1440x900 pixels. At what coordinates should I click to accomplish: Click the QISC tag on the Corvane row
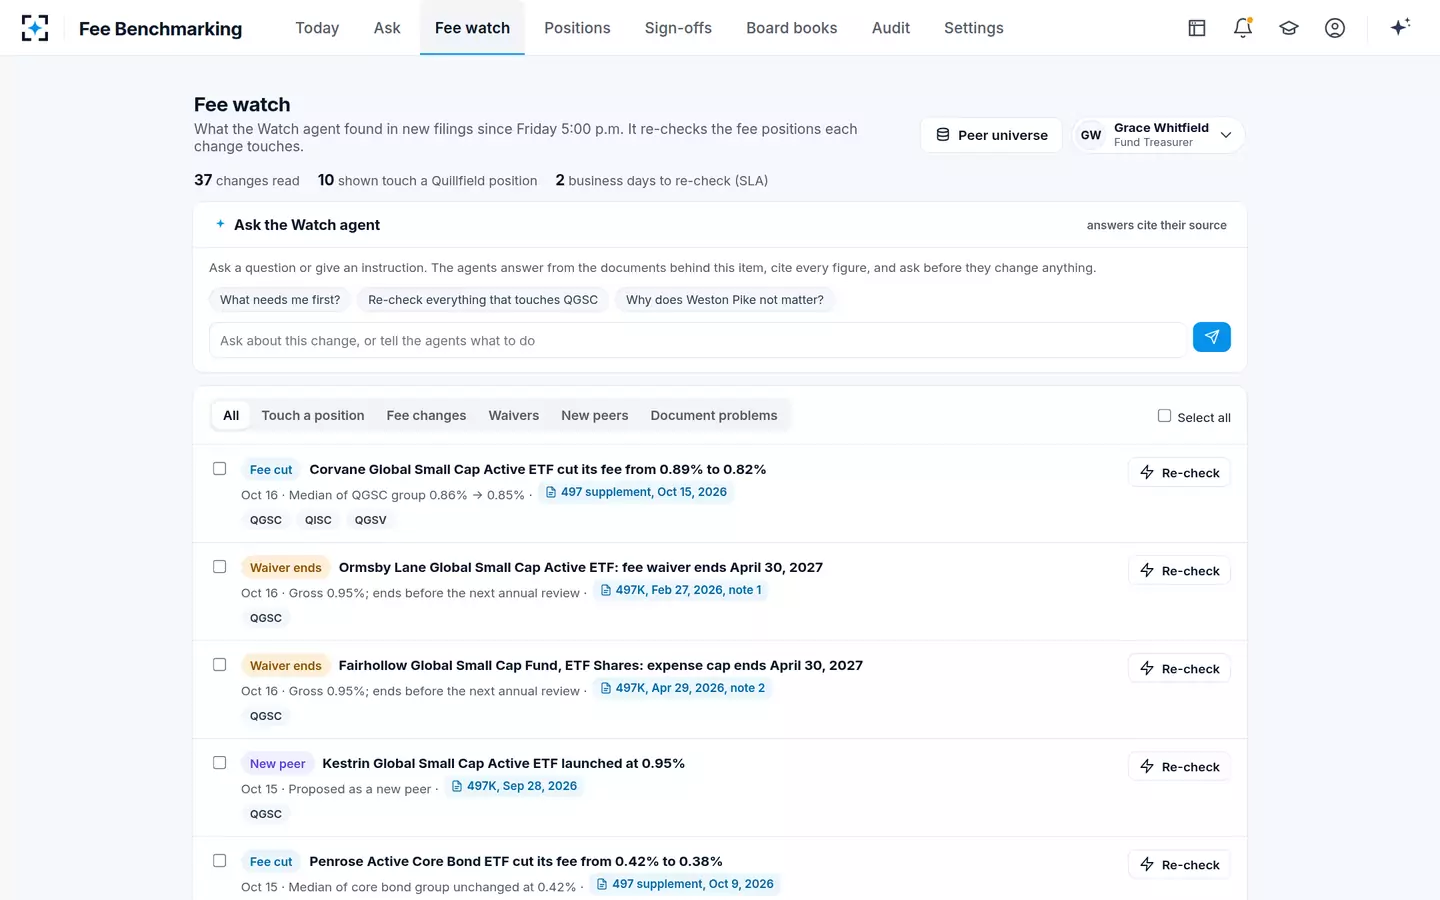318,520
